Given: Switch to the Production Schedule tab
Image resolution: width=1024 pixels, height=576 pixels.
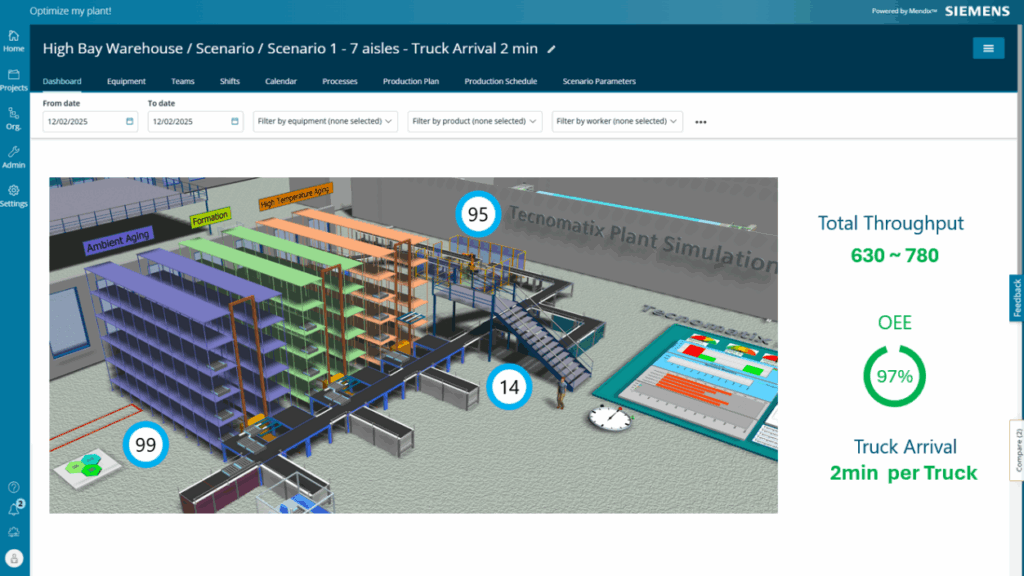Looking at the screenshot, I should [500, 81].
